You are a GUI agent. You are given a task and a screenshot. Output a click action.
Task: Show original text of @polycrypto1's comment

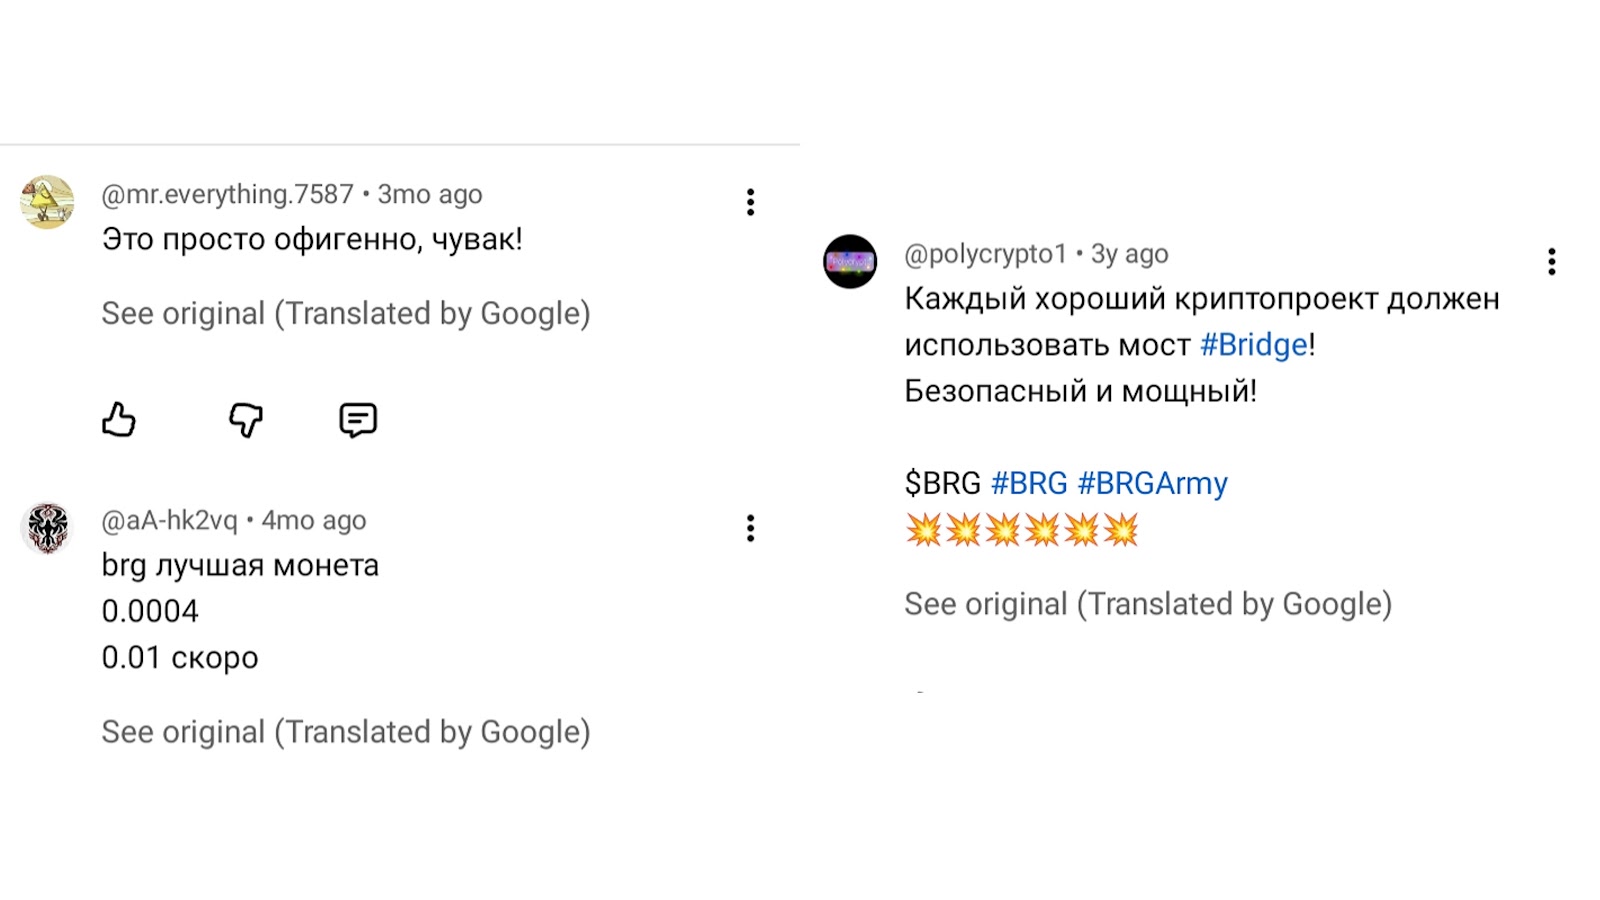coord(1150,603)
